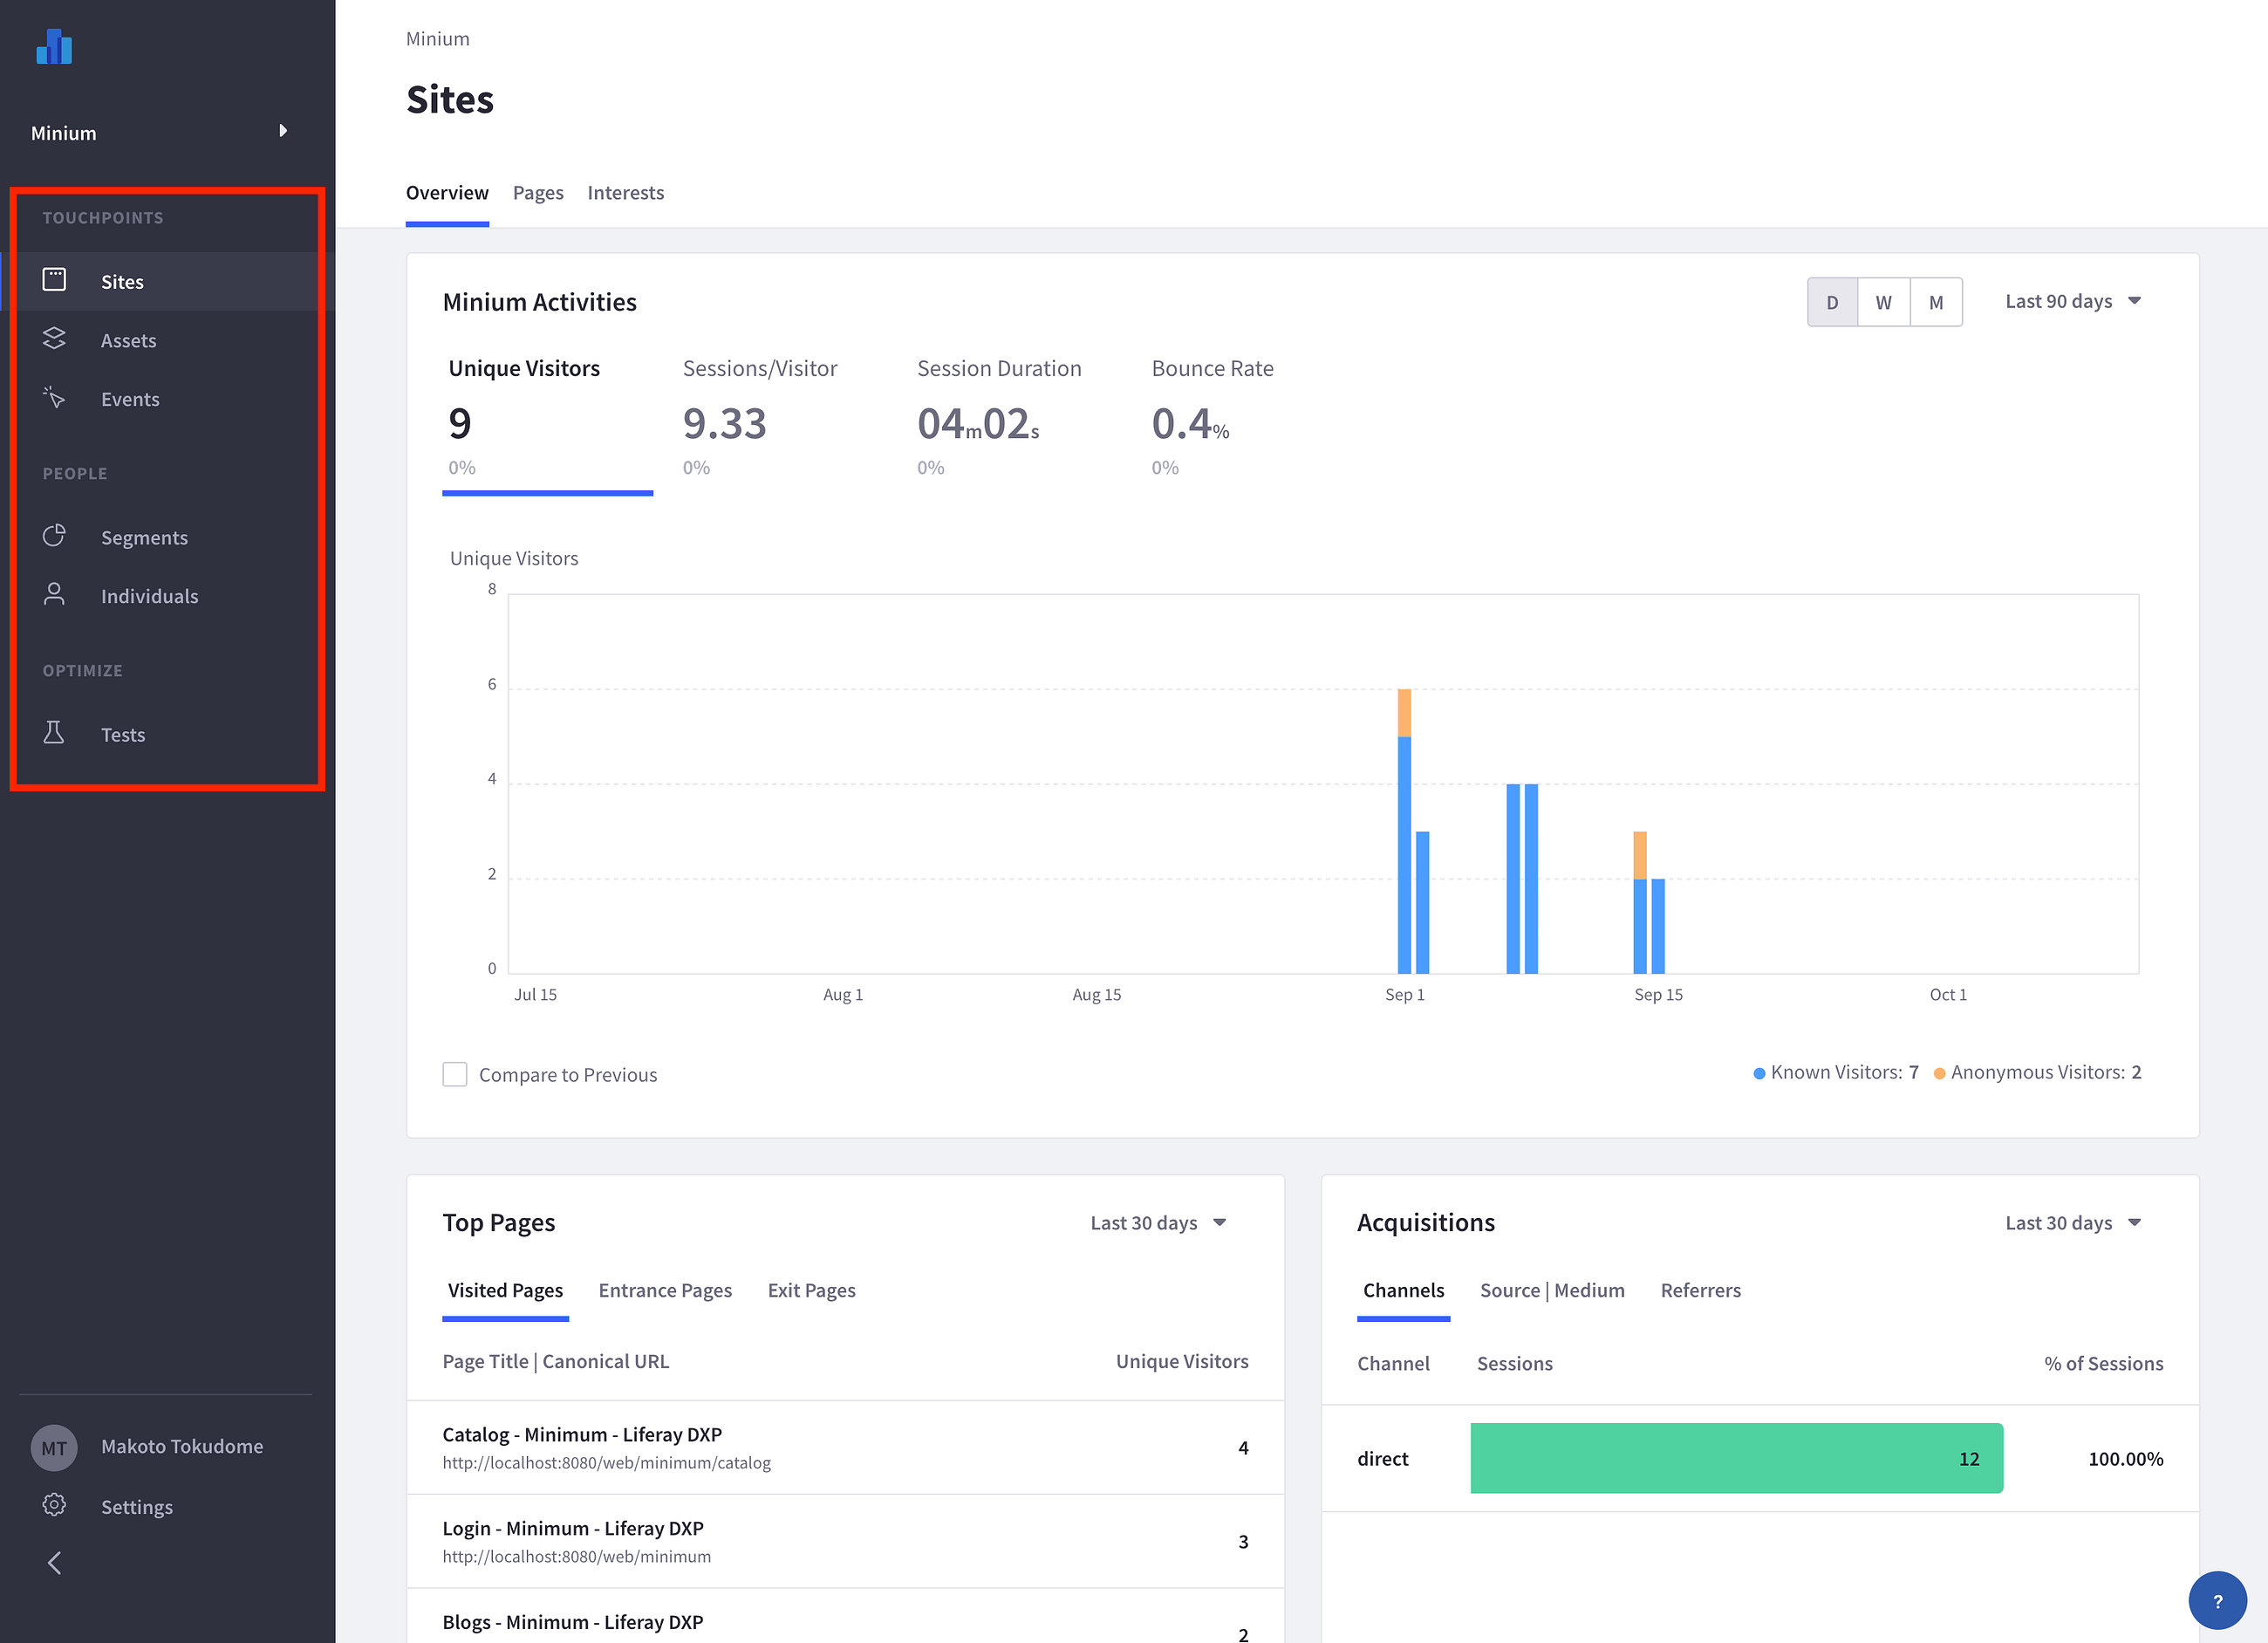Click the http://localhost:8080/web/minimum/catalog URL text
Screen dimensions: 2268x1643
click(x=607, y=1462)
